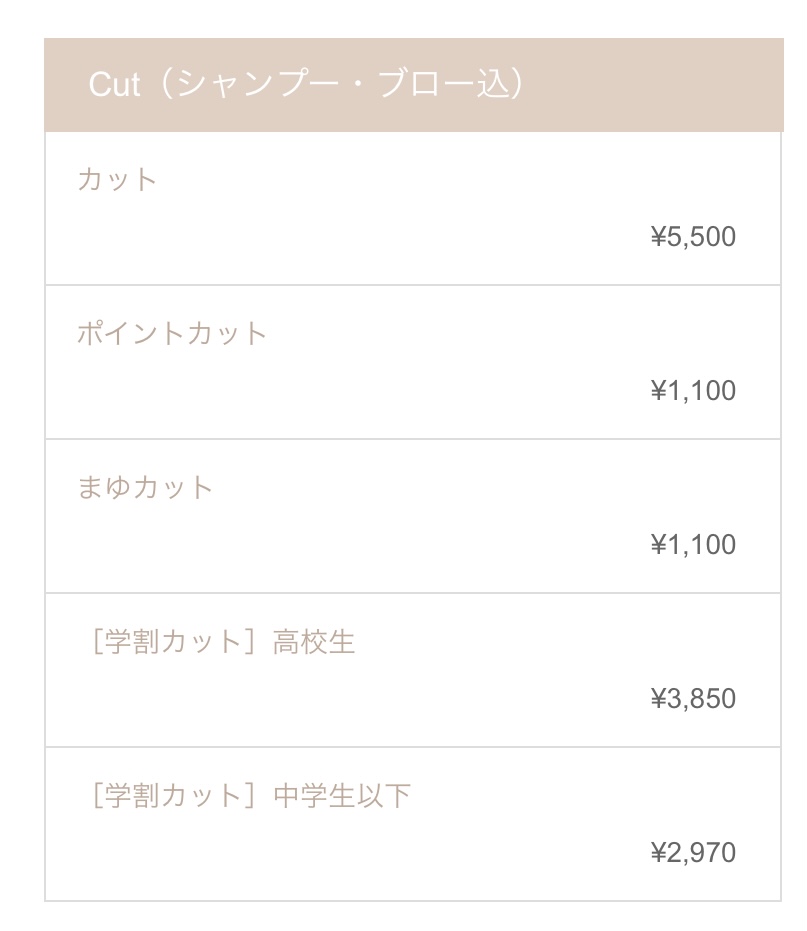This screenshot has height=931, width=807.
Task: Click the Cut（シャンプー・ブロー込）header
Action: pyautogui.click(x=414, y=84)
